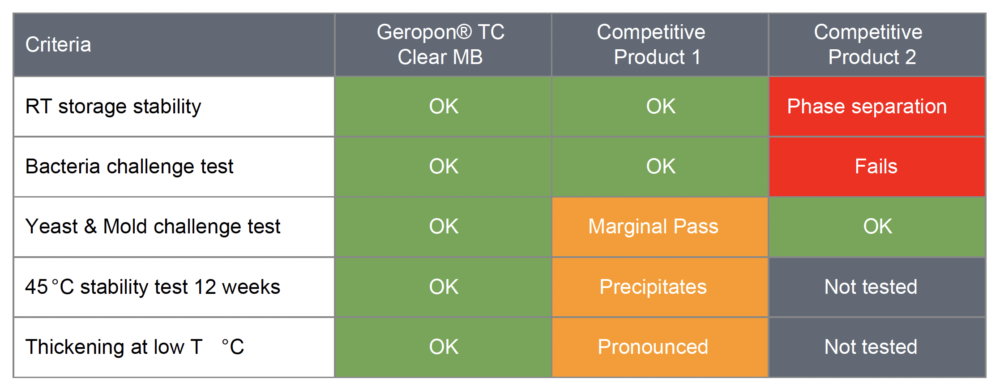Select the orange Pronounced cell
Image resolution: width=1000 pixels, height=387 pixels.
pyautogui.click(x=660, y=347)
